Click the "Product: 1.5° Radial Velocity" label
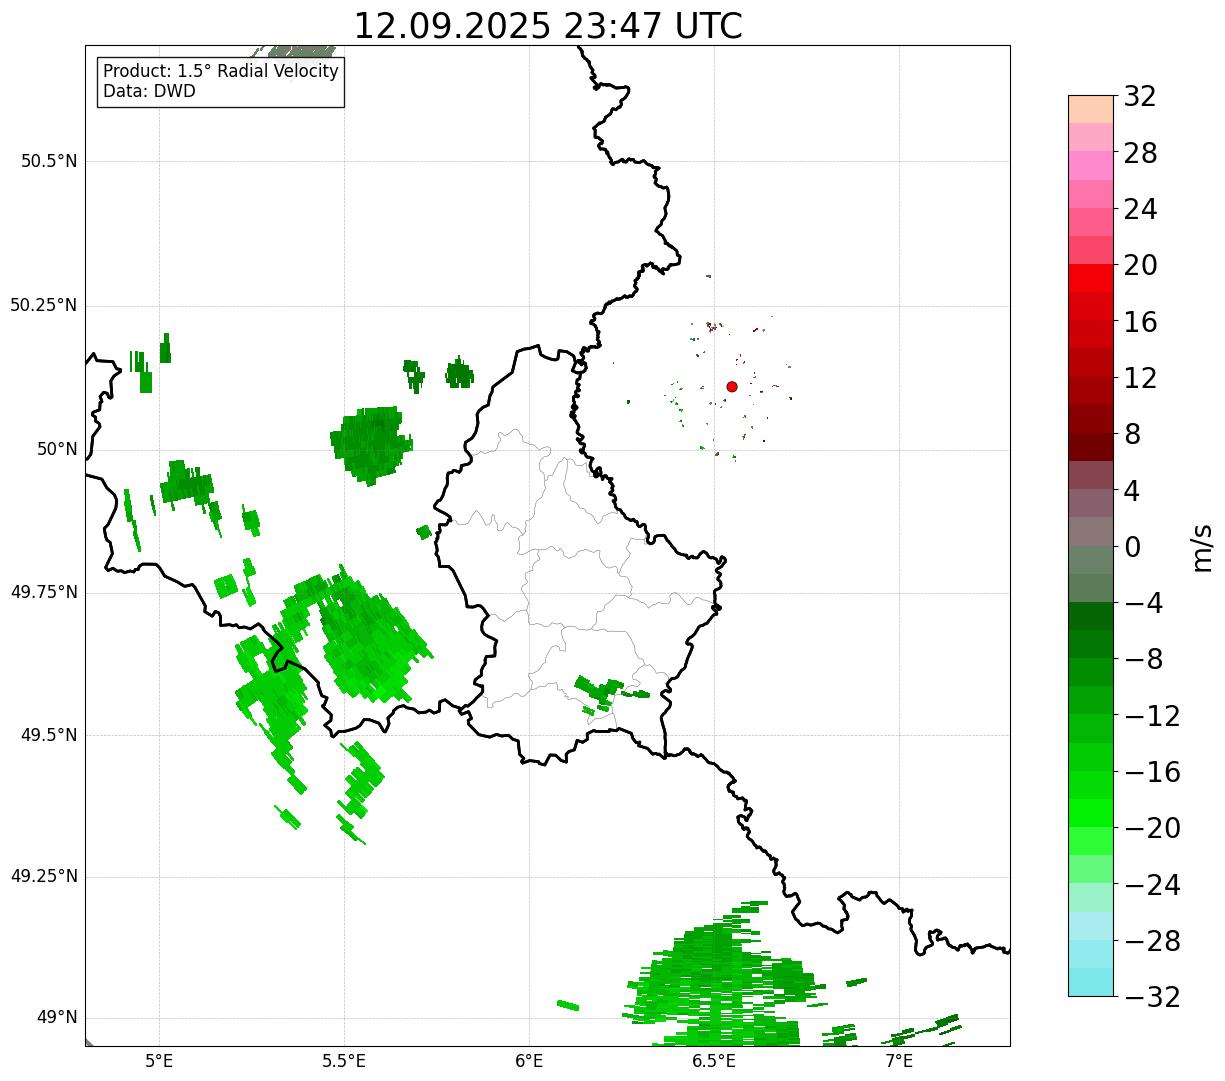The height and width of the screenshot is (1081, 1225). pos(221,72)
